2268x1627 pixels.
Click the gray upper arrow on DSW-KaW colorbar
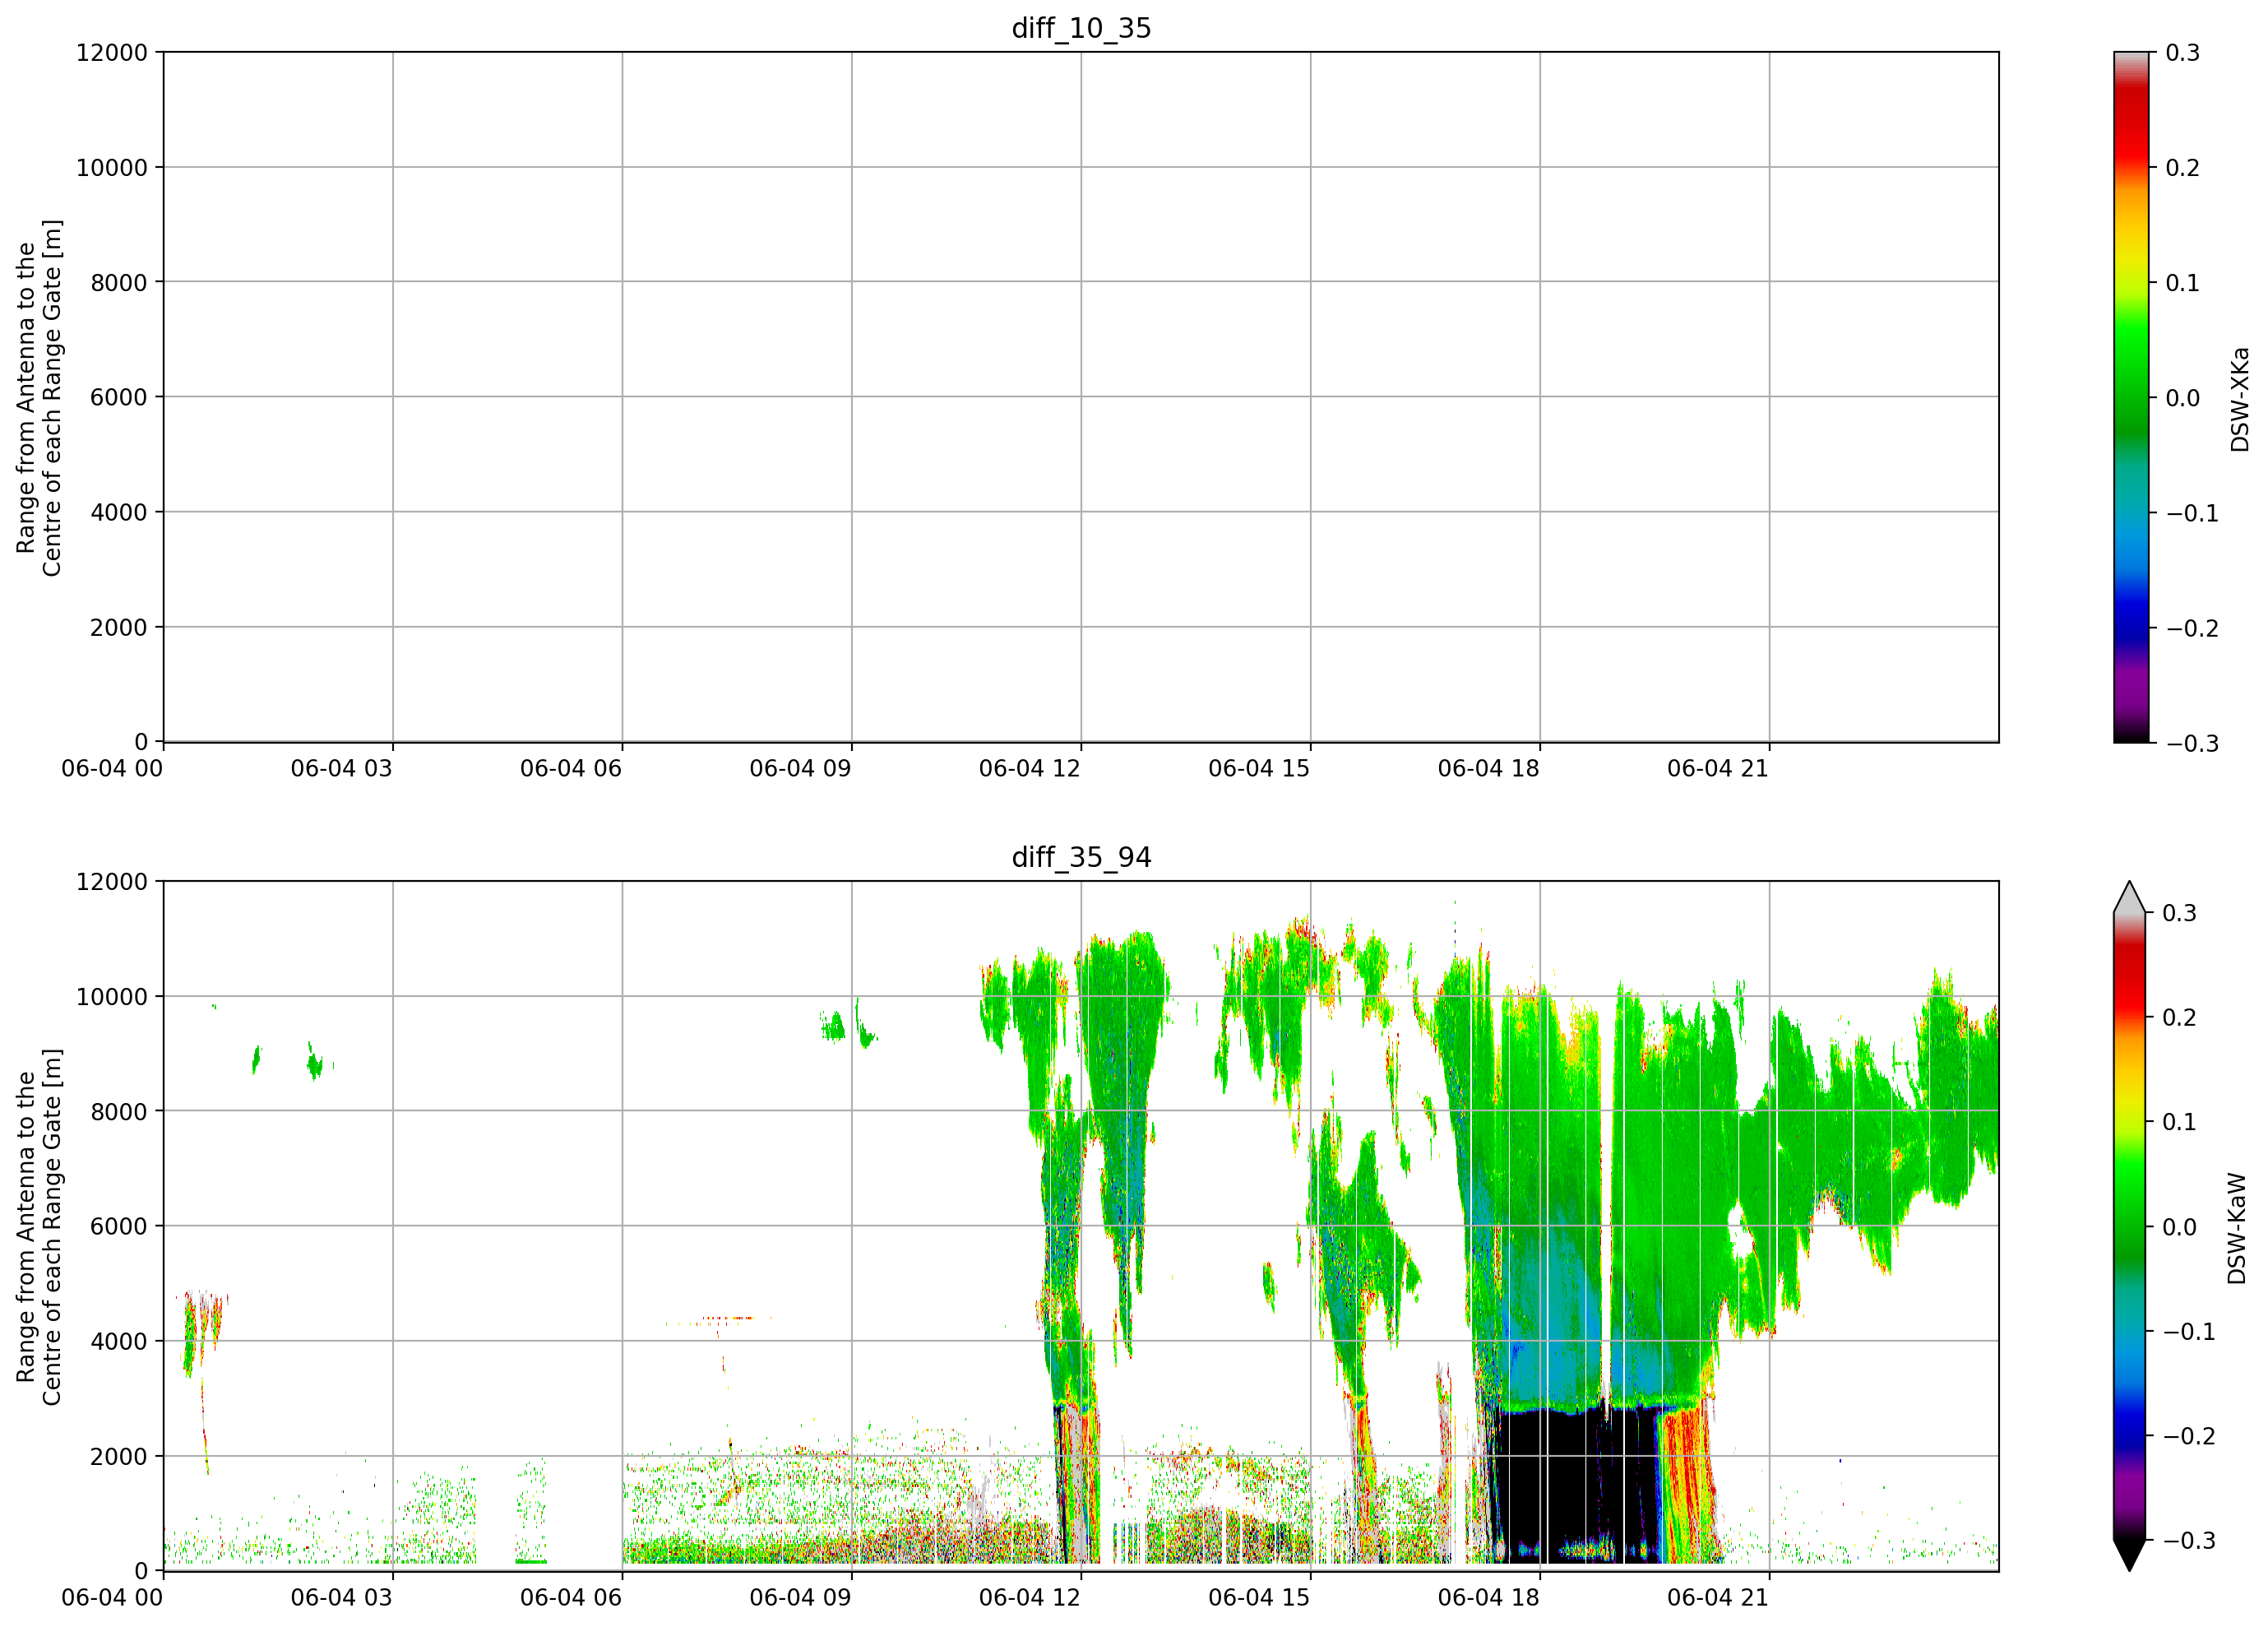[x=2131, y=897]
